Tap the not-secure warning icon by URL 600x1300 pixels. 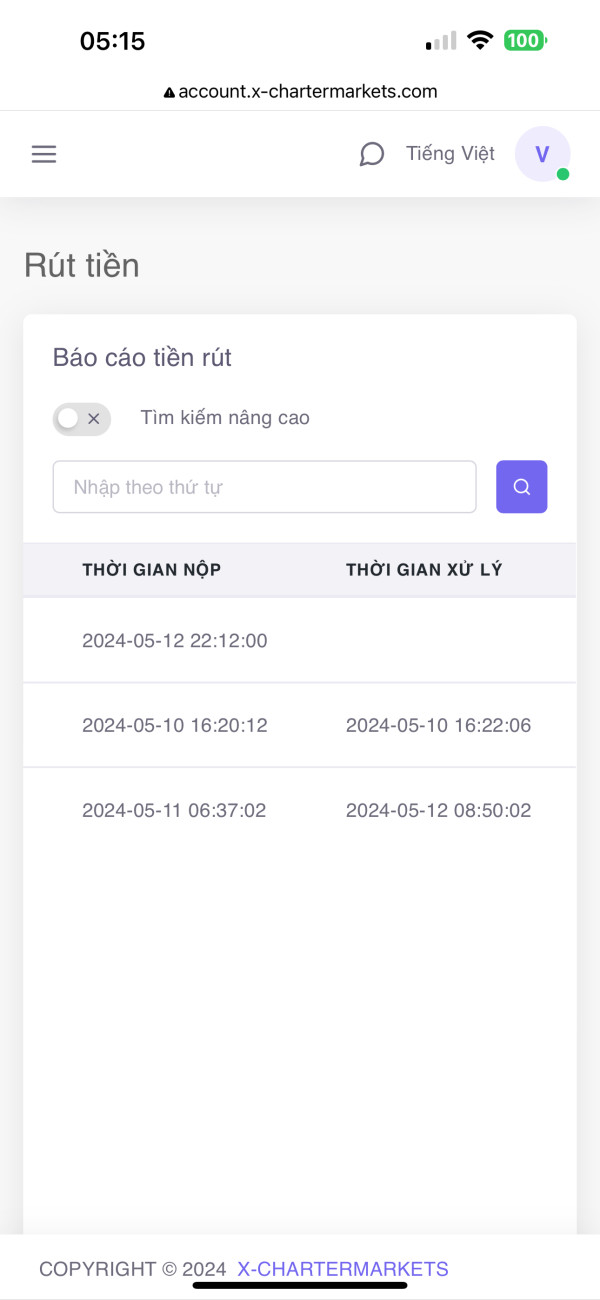coord(169,92)
